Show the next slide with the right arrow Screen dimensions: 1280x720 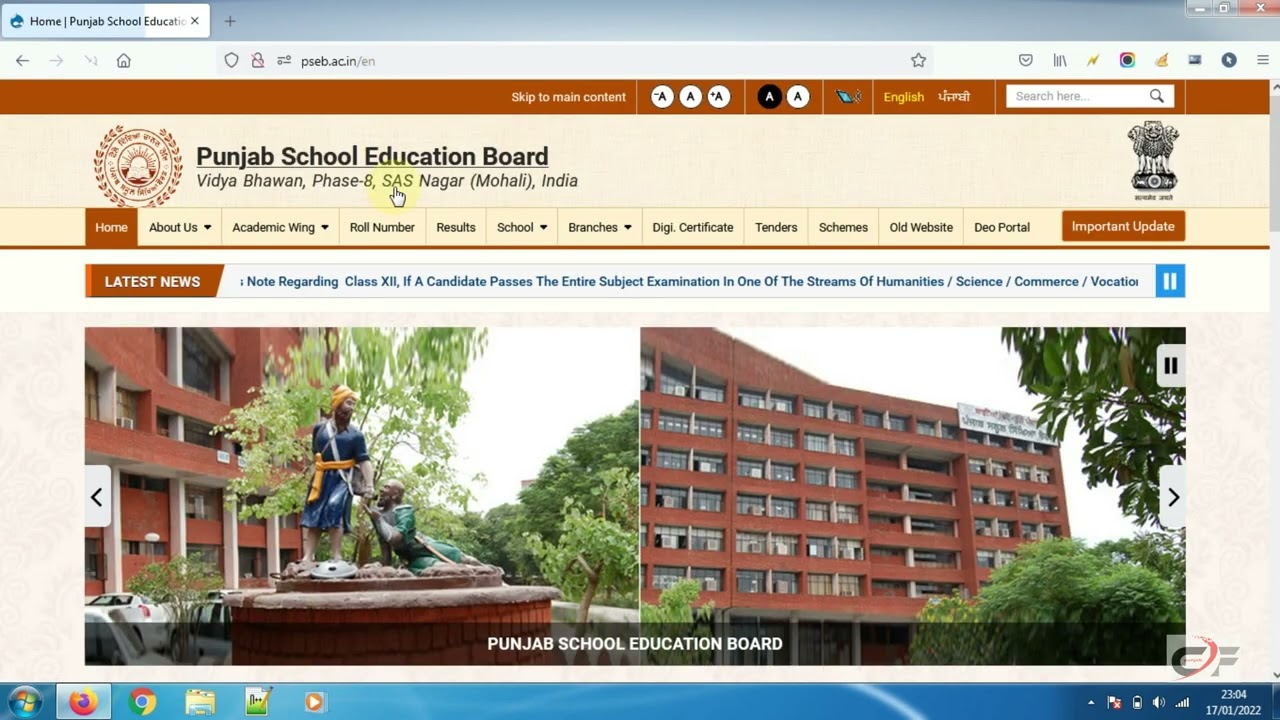tap(1173, 497)
